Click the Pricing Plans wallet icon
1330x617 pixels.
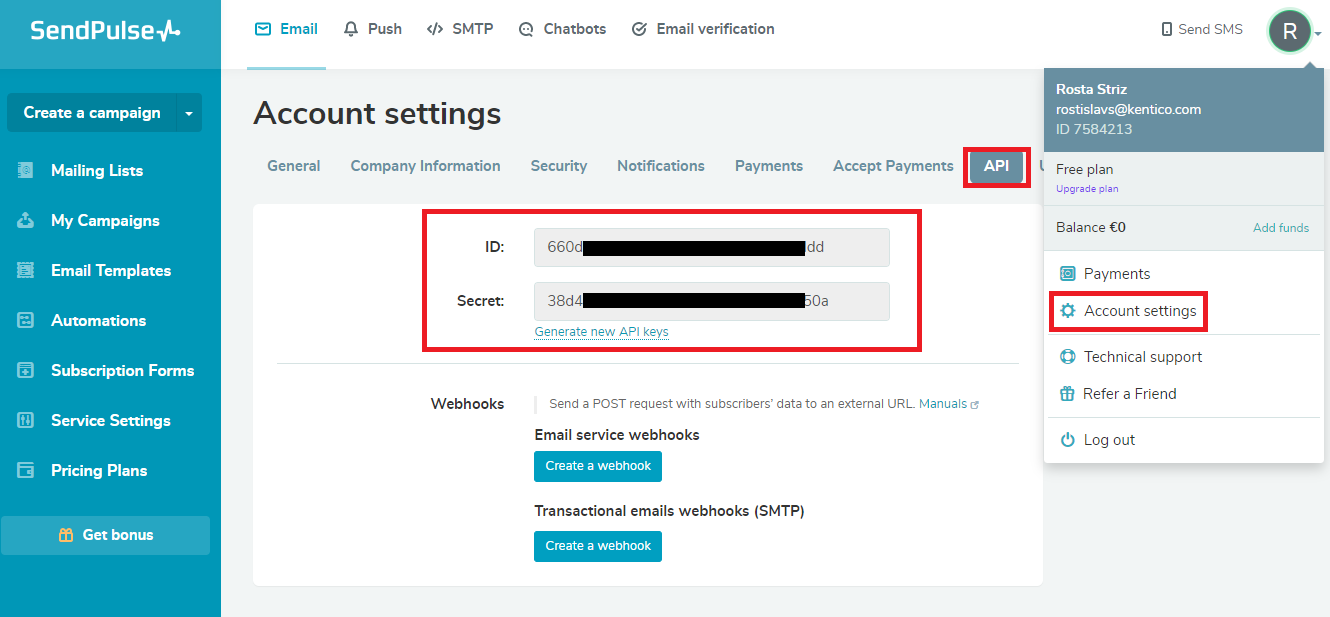click(26, 470)
